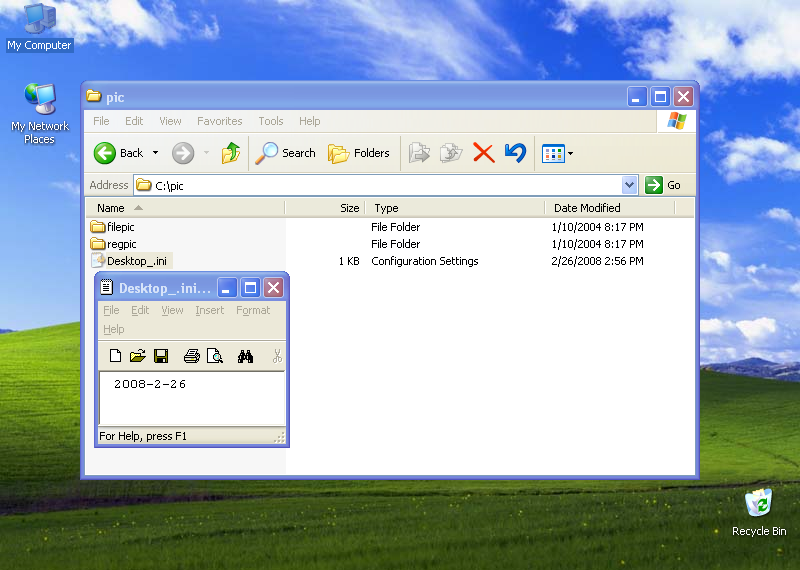The height and width of the screenshot is (570, 800).
Task: Click the Open file icon in WordPad
Action: click(x=138, y=356)
